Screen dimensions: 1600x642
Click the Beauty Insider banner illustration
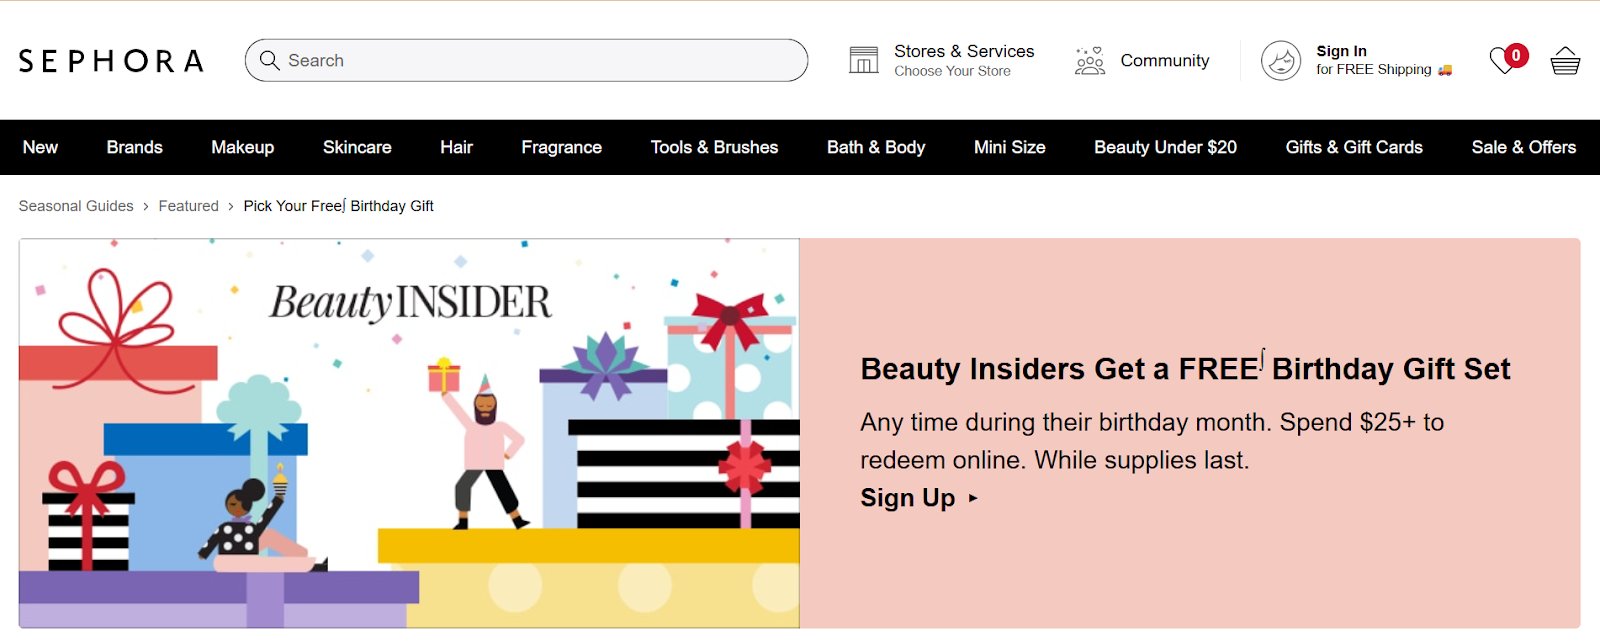click(x=409, y=433)
